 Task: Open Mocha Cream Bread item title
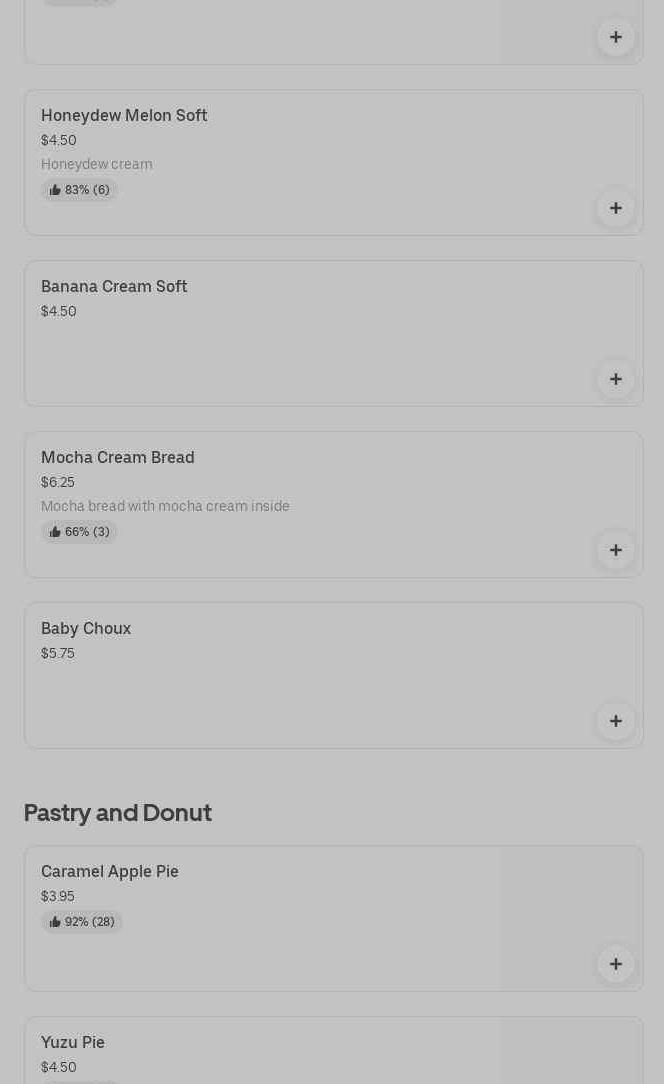pos(118,457)
